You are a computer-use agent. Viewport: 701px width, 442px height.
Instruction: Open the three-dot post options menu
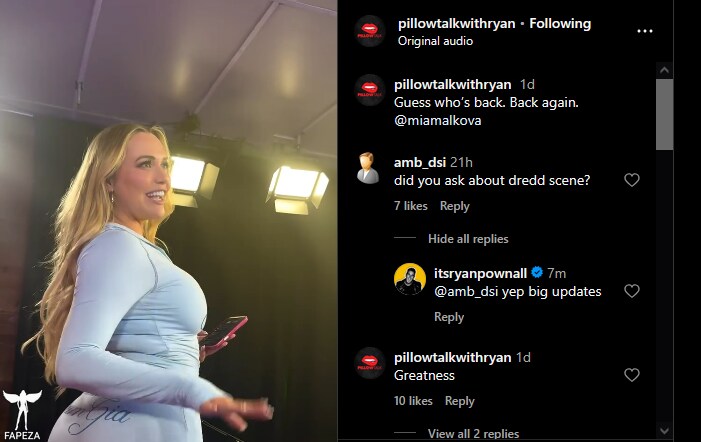(645, 31)
